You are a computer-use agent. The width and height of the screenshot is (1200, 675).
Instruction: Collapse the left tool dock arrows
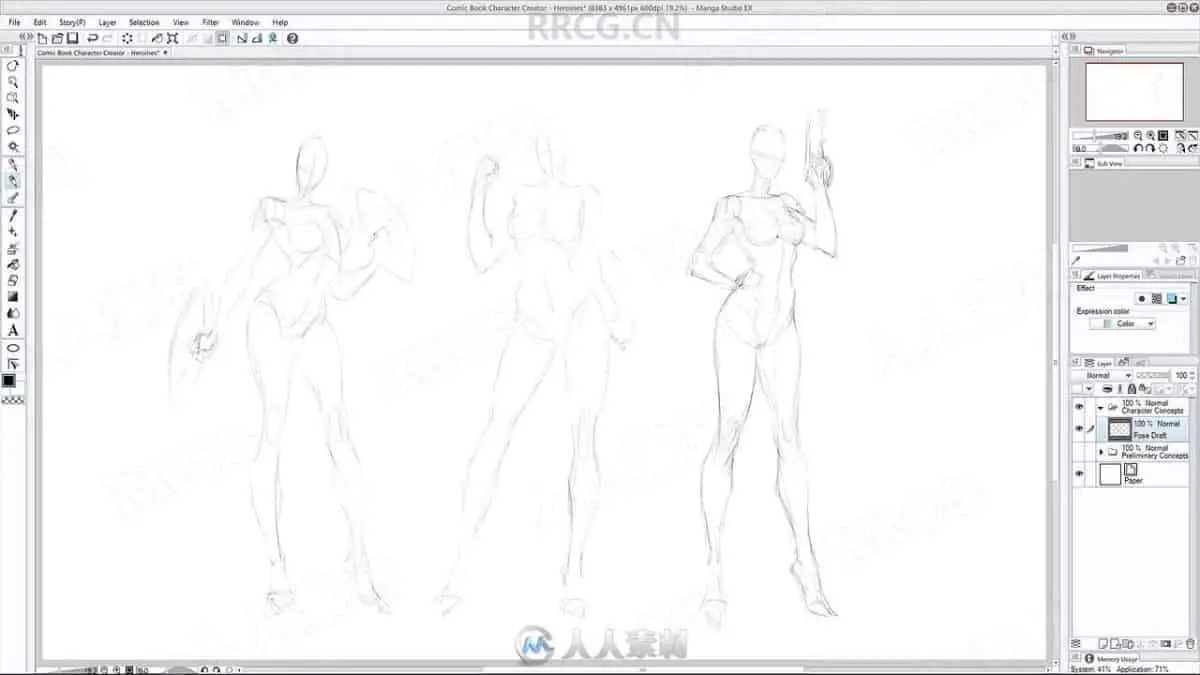coord(26,37)
